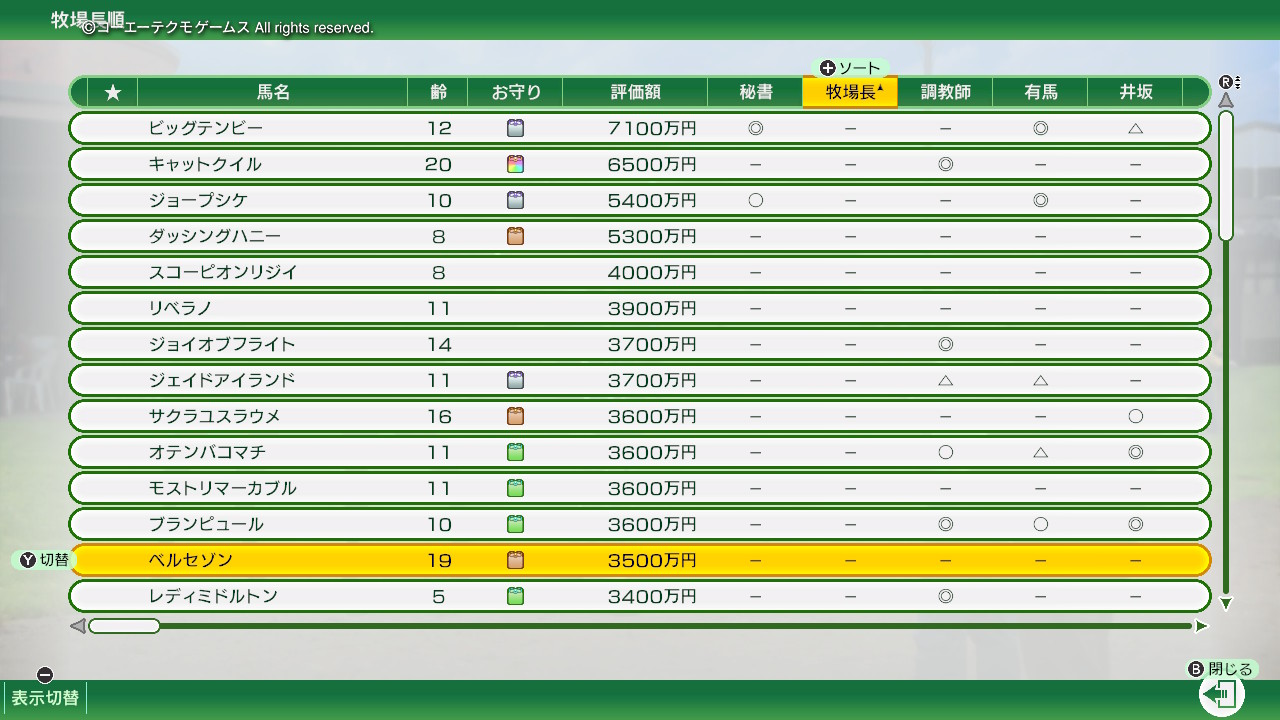Image resolution: width=1280 pixels, height=720 pixels.
Task: Click the B 閉じる close button
Action: 1221,670
